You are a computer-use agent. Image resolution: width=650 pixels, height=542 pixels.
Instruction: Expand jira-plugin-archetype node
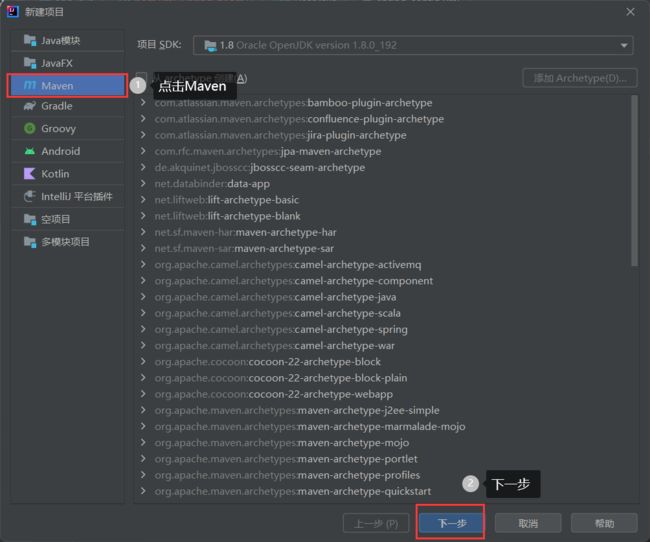[x=143, y=135]
